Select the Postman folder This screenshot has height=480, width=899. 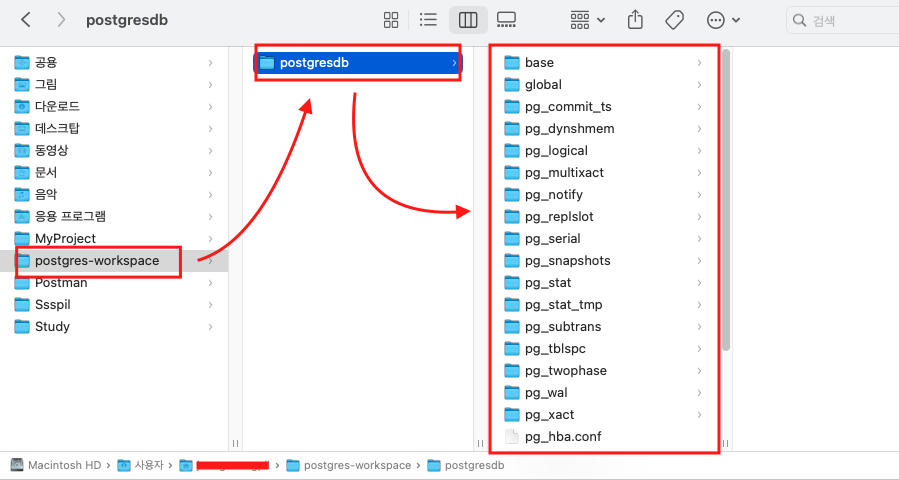[115, 283]
